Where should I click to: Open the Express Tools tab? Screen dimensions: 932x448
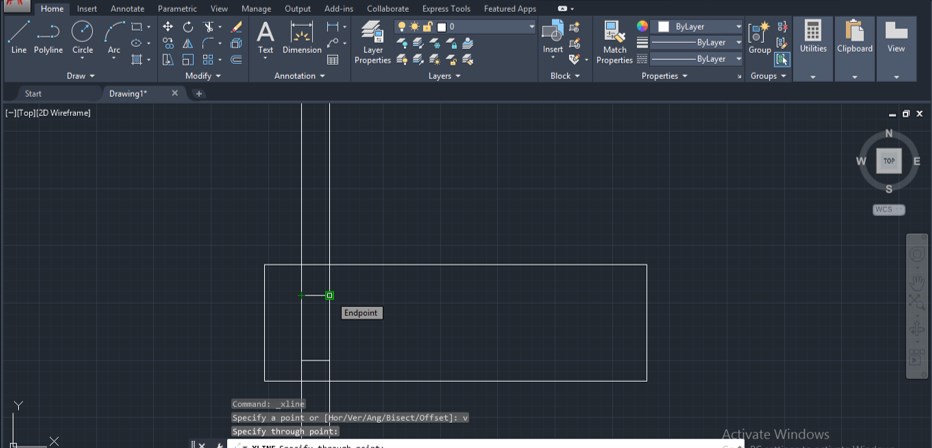pyautogui.click(x=446, y=9)
